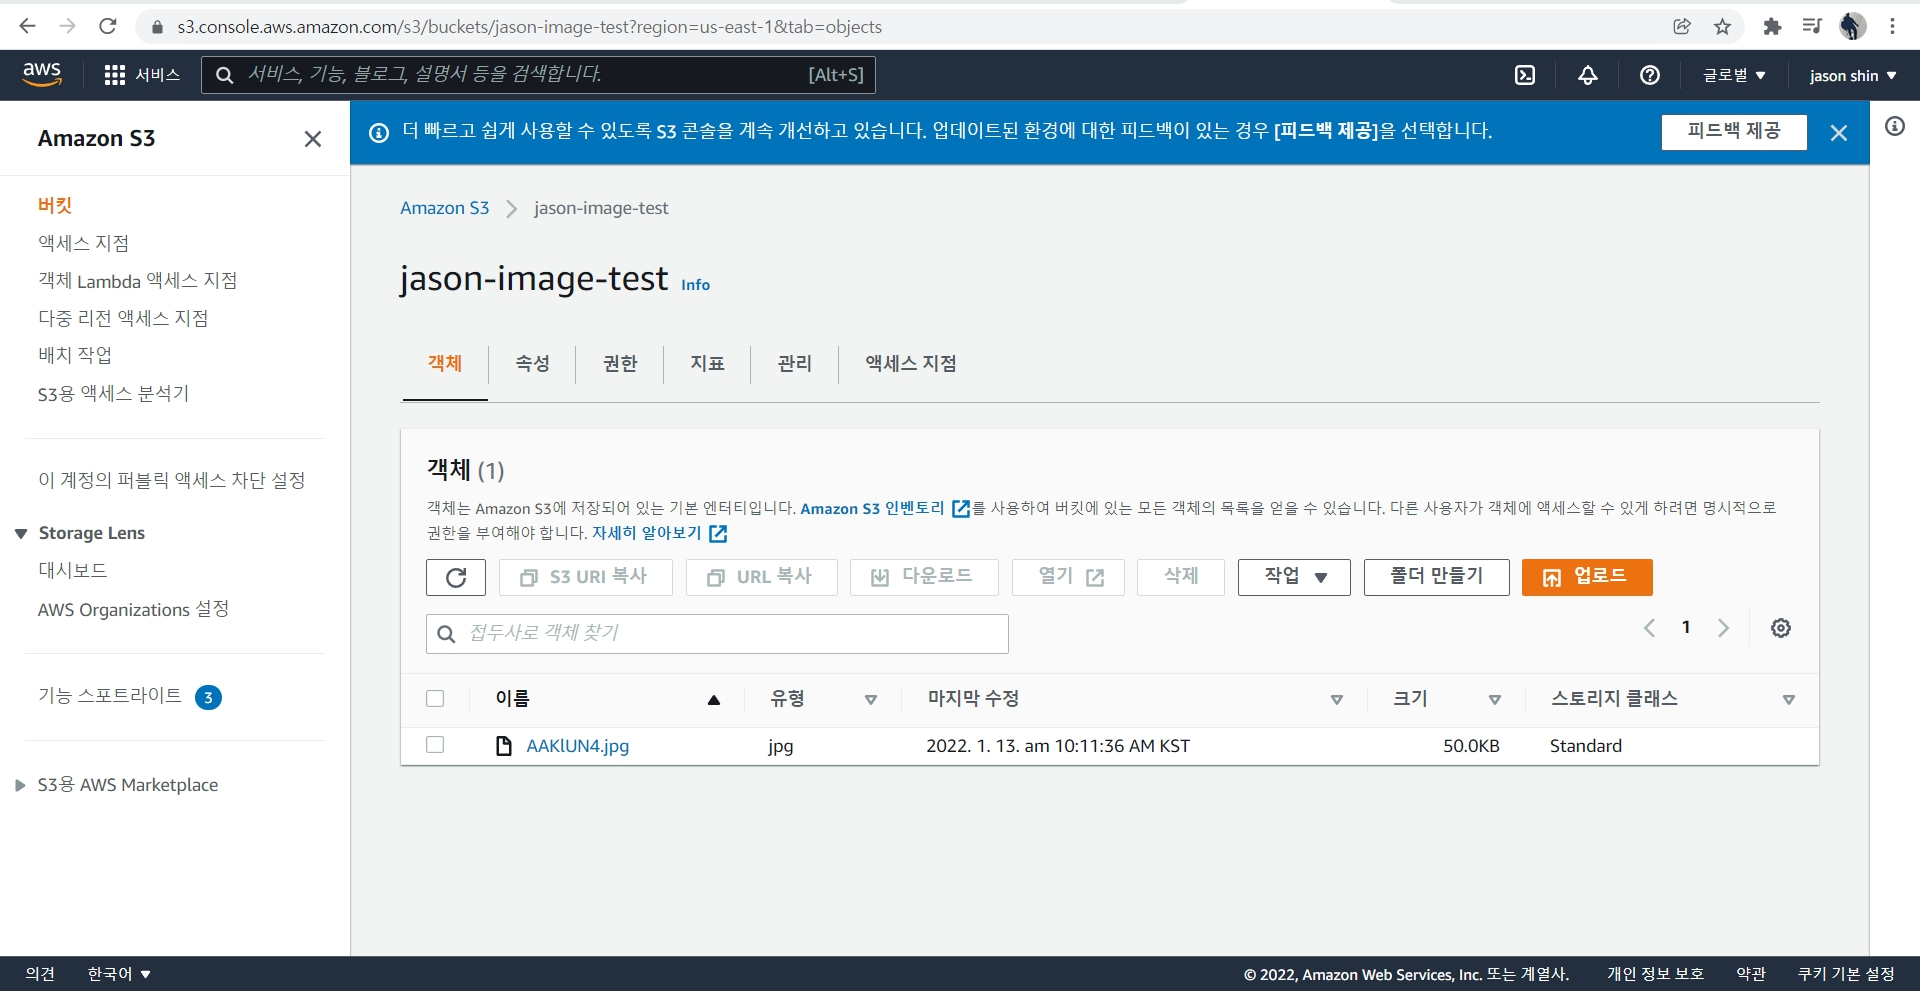Viewport: 1920px width, 991px height.
Task: Sort by 이름 column arrow
Action: (x=714, y=700)
